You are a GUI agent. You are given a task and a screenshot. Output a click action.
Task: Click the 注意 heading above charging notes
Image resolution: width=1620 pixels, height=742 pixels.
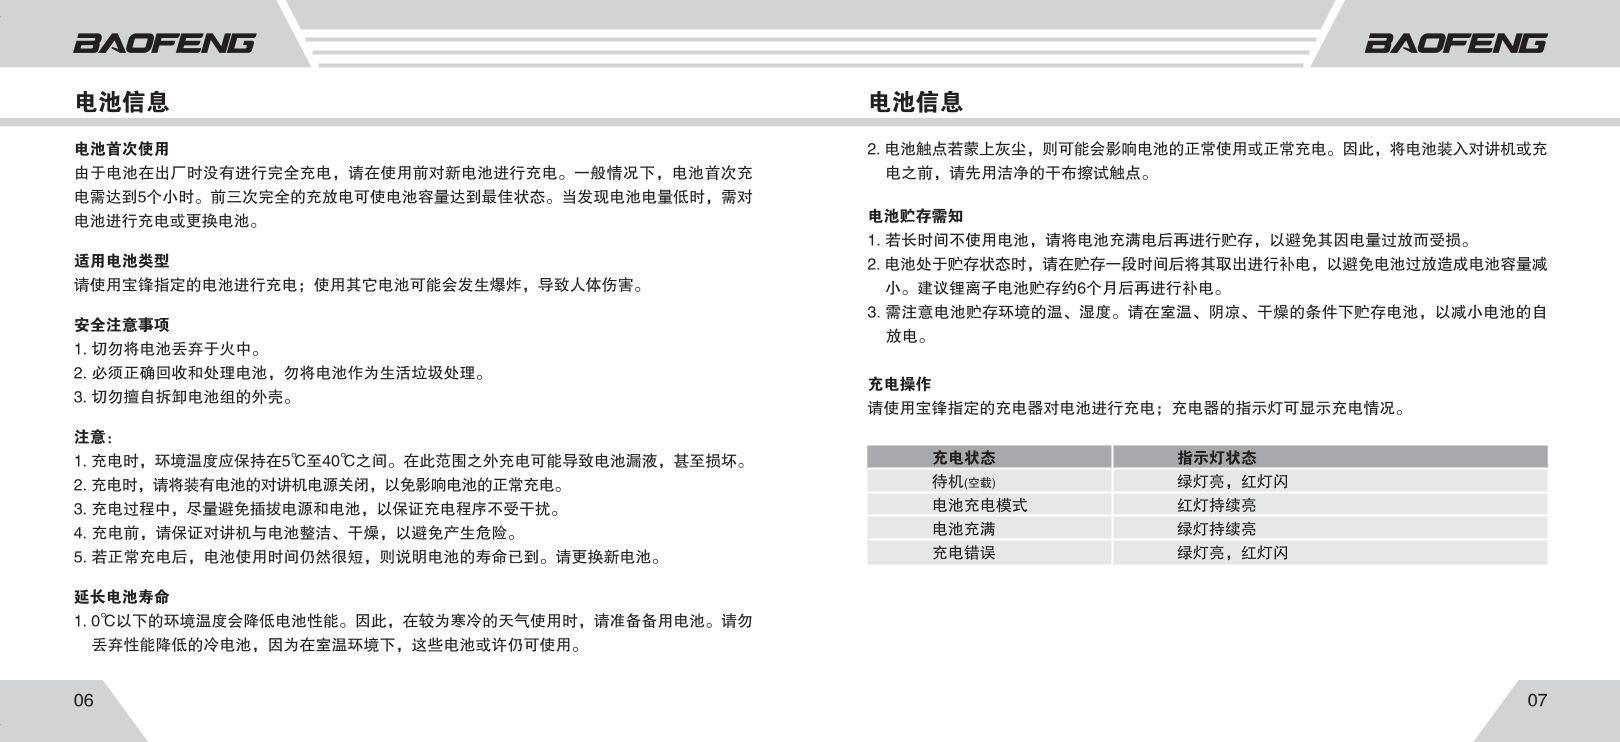pos(93,437)
